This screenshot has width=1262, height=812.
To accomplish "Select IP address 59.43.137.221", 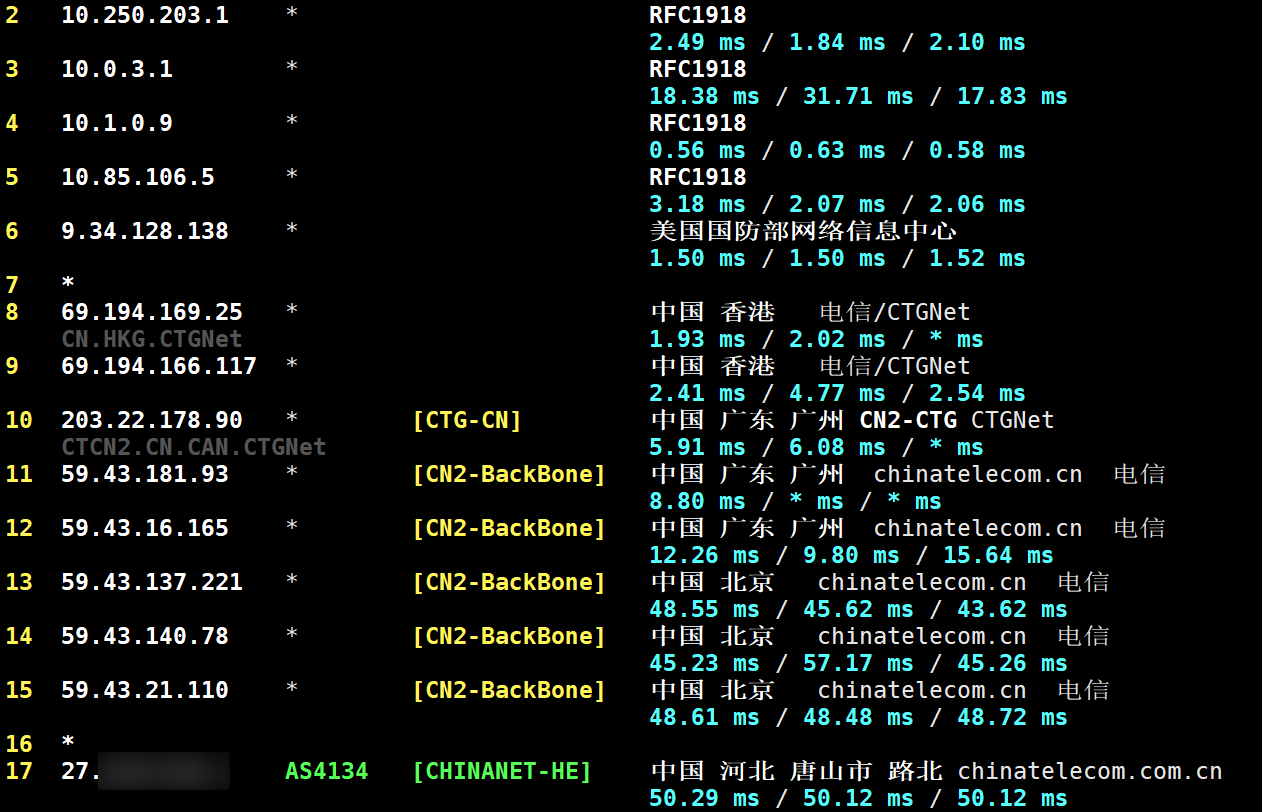I will point(152,582).
